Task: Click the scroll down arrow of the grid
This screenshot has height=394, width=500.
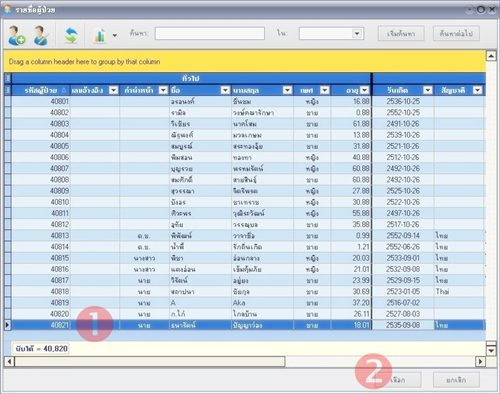Action: (491, 350)
